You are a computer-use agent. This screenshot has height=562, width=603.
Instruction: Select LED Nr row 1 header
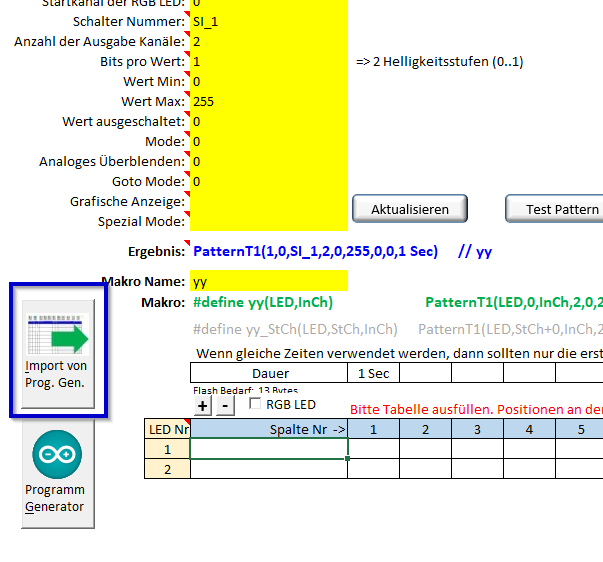pos(167,449)
